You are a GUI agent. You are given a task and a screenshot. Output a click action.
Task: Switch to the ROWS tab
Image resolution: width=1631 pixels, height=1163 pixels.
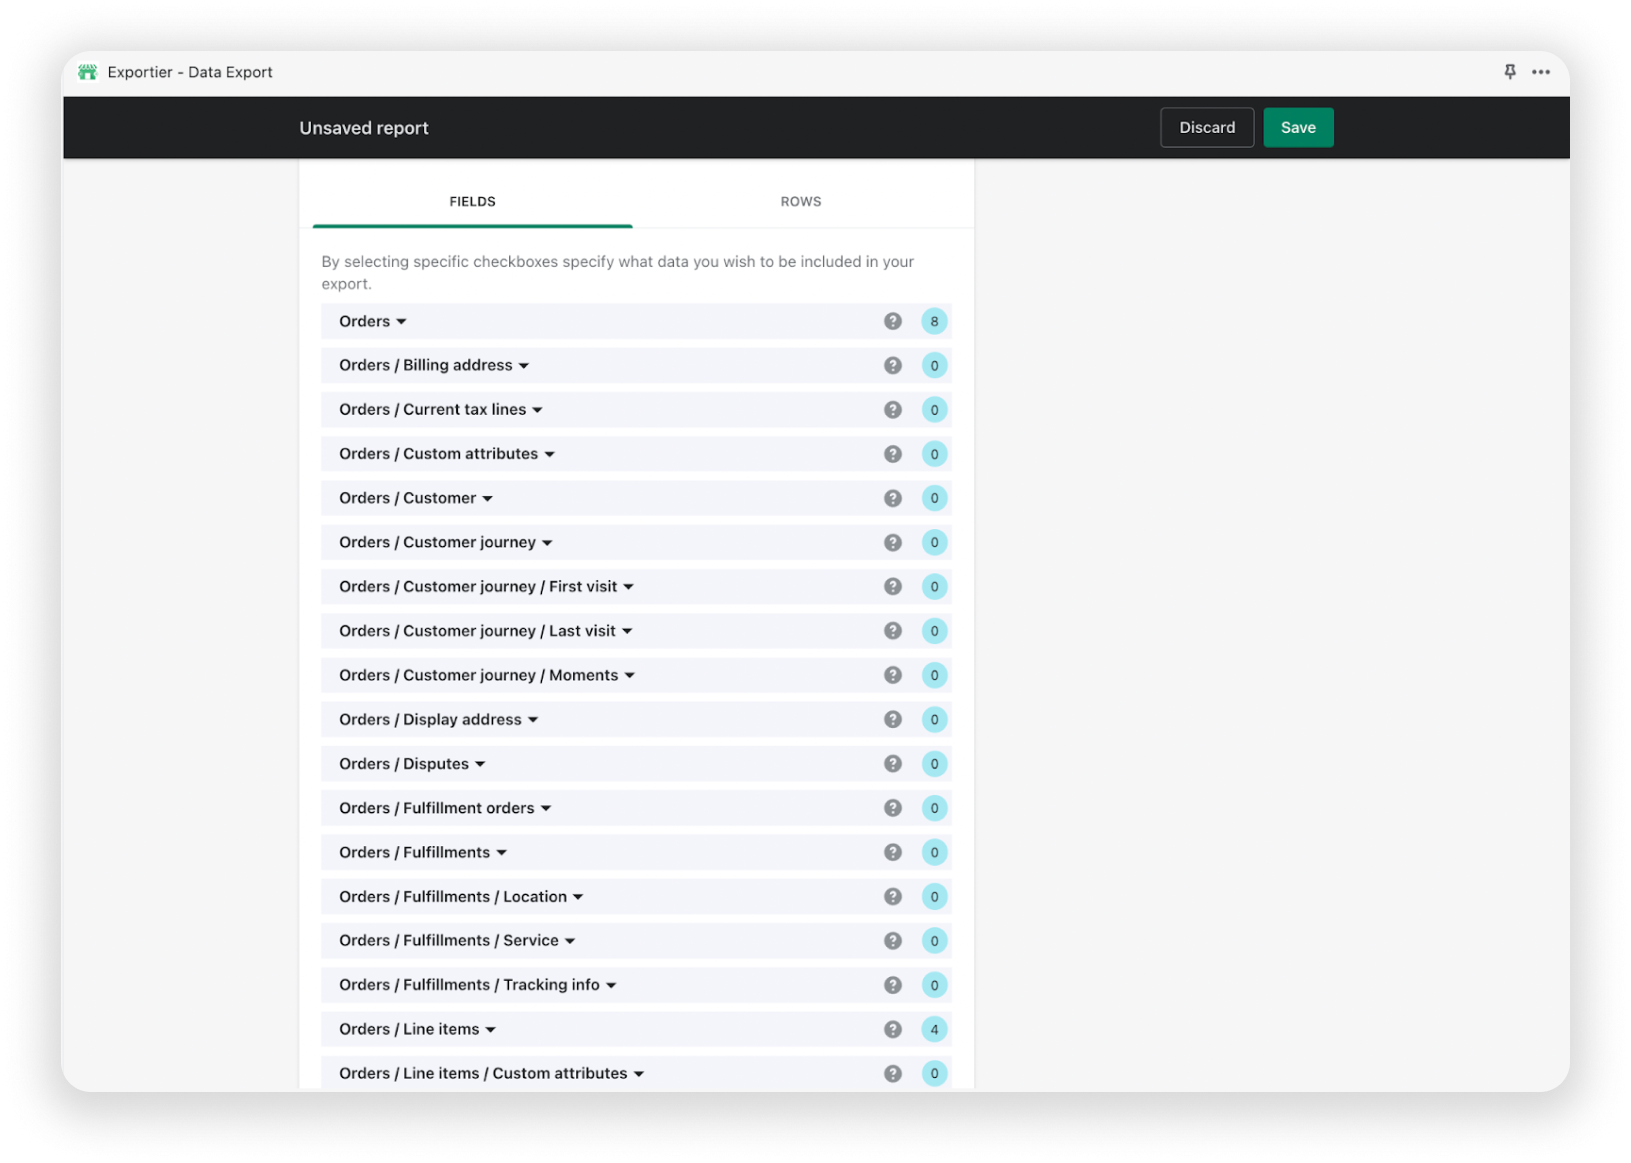coord(800,201)
